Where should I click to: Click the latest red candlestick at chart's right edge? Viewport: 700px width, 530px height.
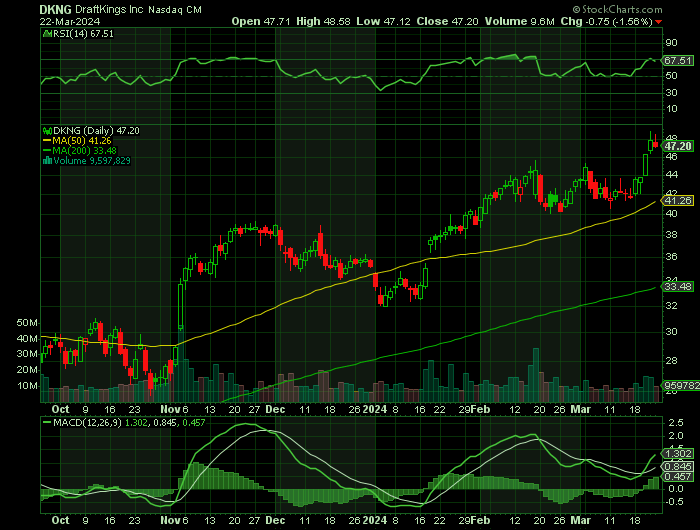point(655,144)
